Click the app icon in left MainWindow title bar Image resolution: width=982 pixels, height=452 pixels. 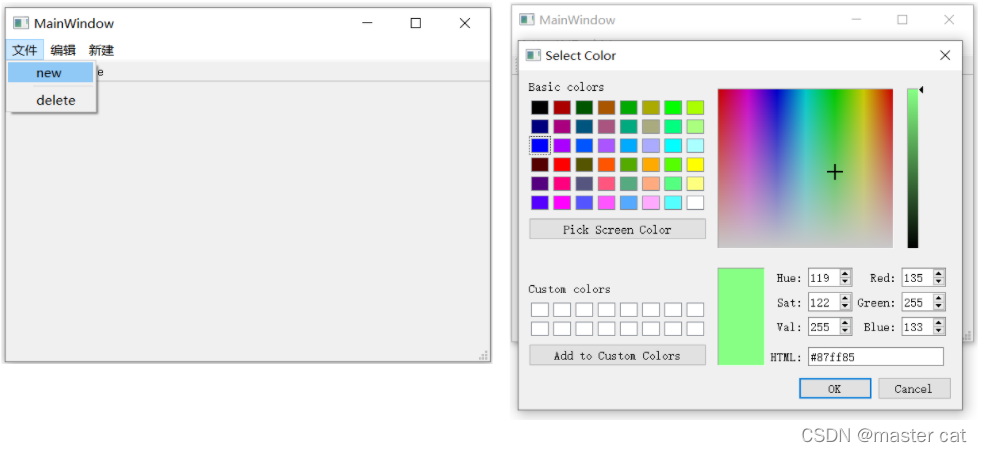(21, 23)
